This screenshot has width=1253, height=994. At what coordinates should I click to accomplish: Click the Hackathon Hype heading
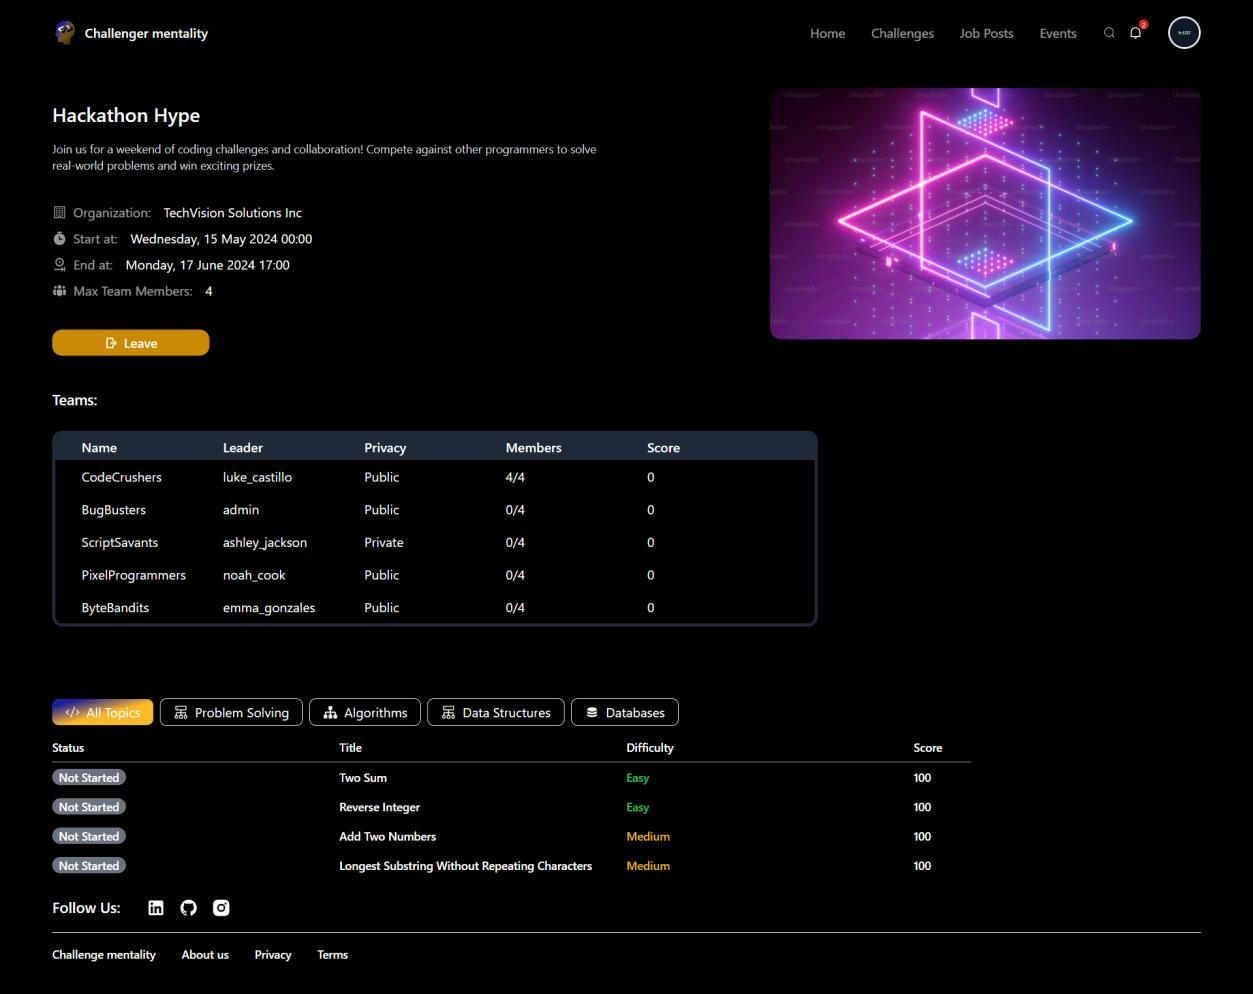coord(126,116)
